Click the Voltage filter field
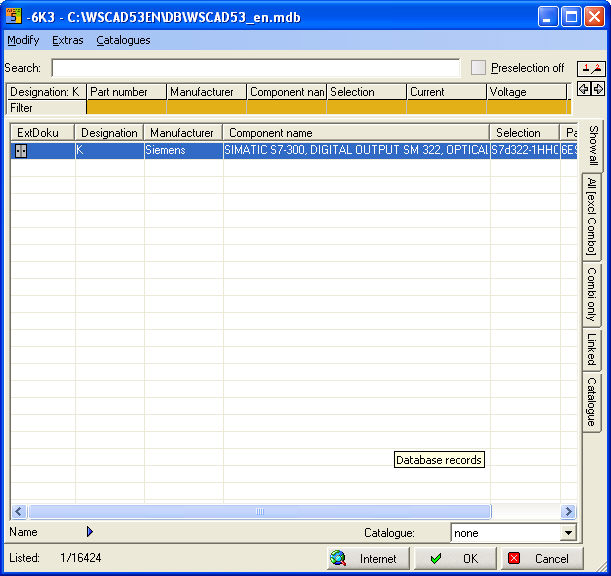The width and height of the screenshot is (611, 576). (x=526, y=107)
